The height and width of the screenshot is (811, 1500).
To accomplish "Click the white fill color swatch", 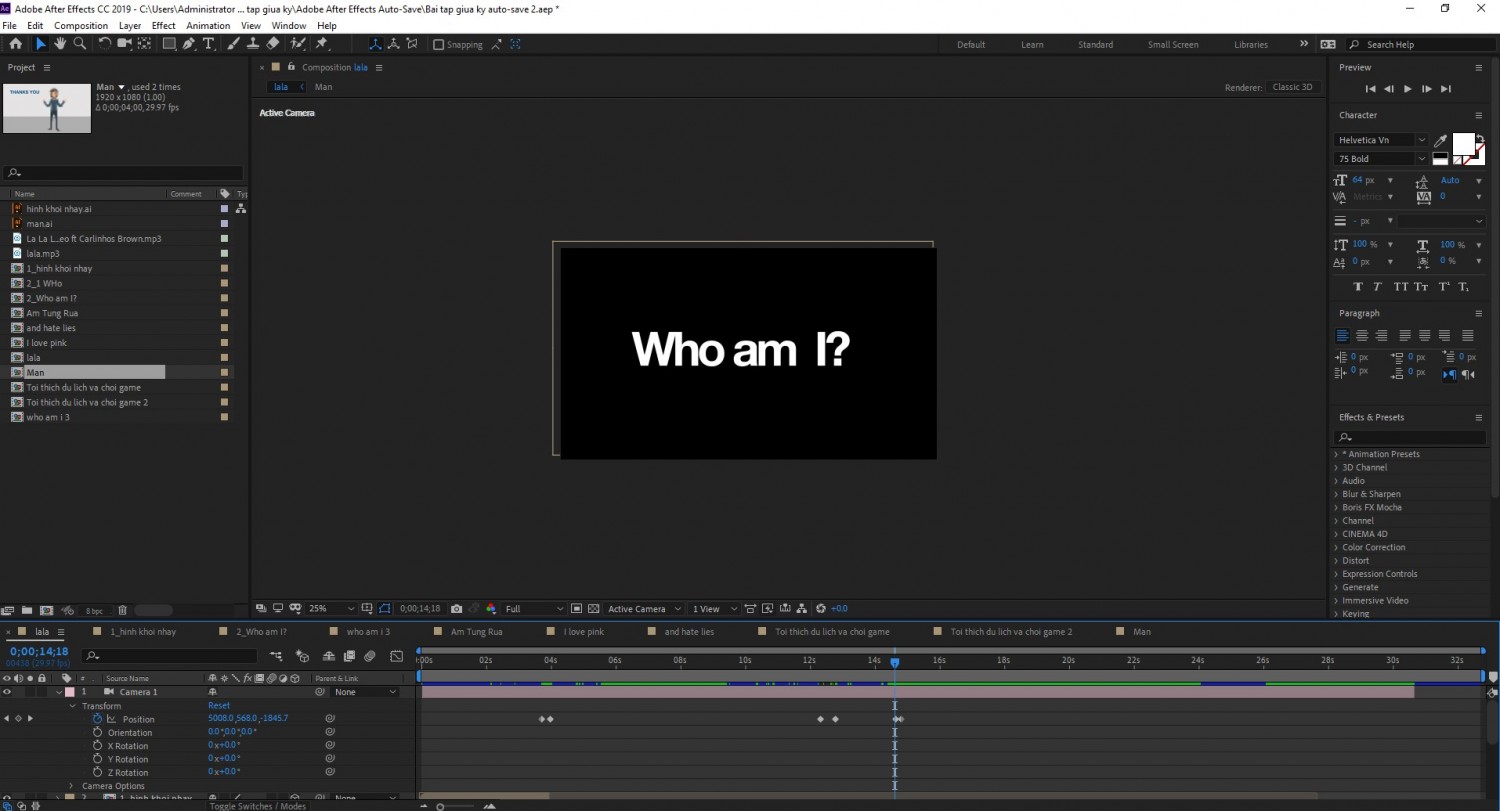I will pos(1463,144).
